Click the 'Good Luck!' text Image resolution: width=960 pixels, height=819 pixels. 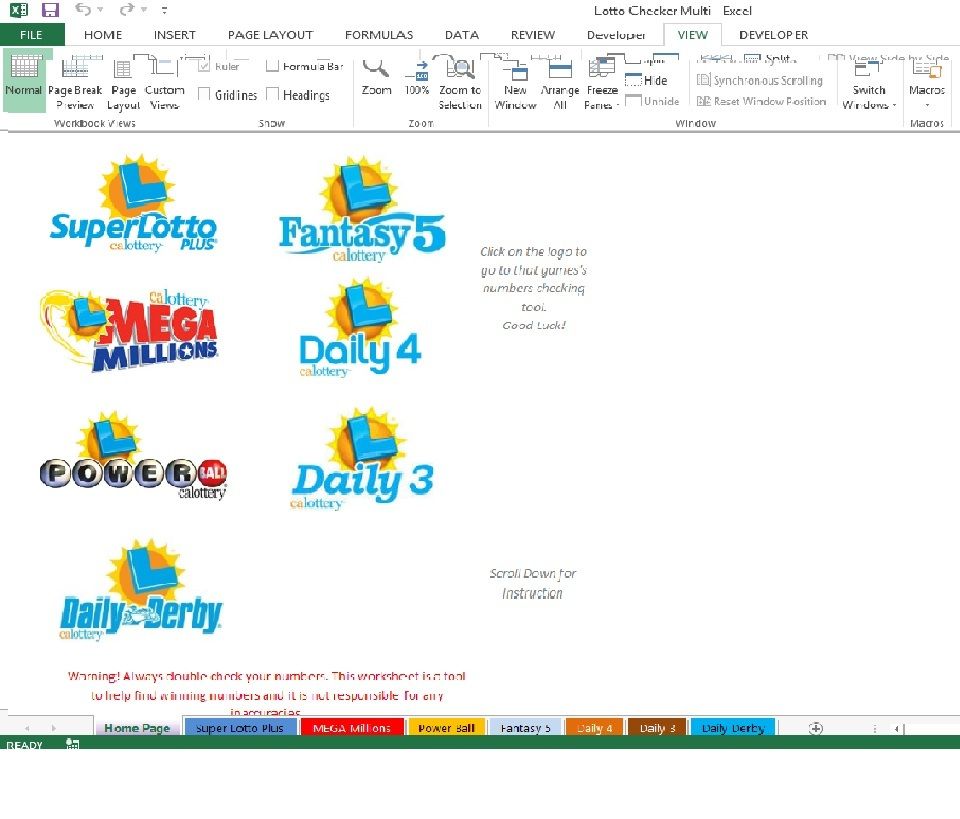click(x=534, y=325)
